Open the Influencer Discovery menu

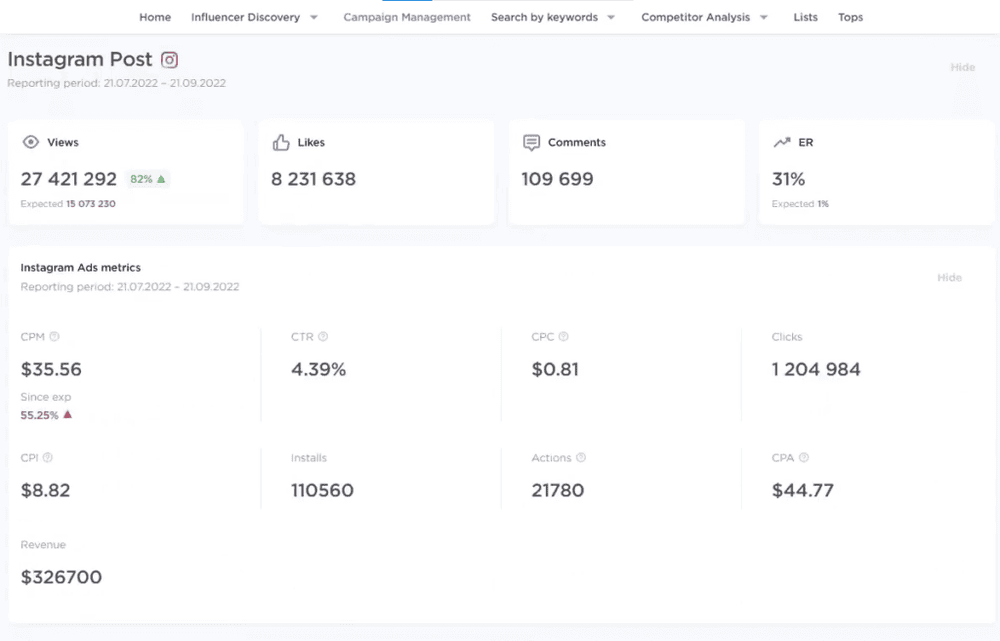[246, 17]
